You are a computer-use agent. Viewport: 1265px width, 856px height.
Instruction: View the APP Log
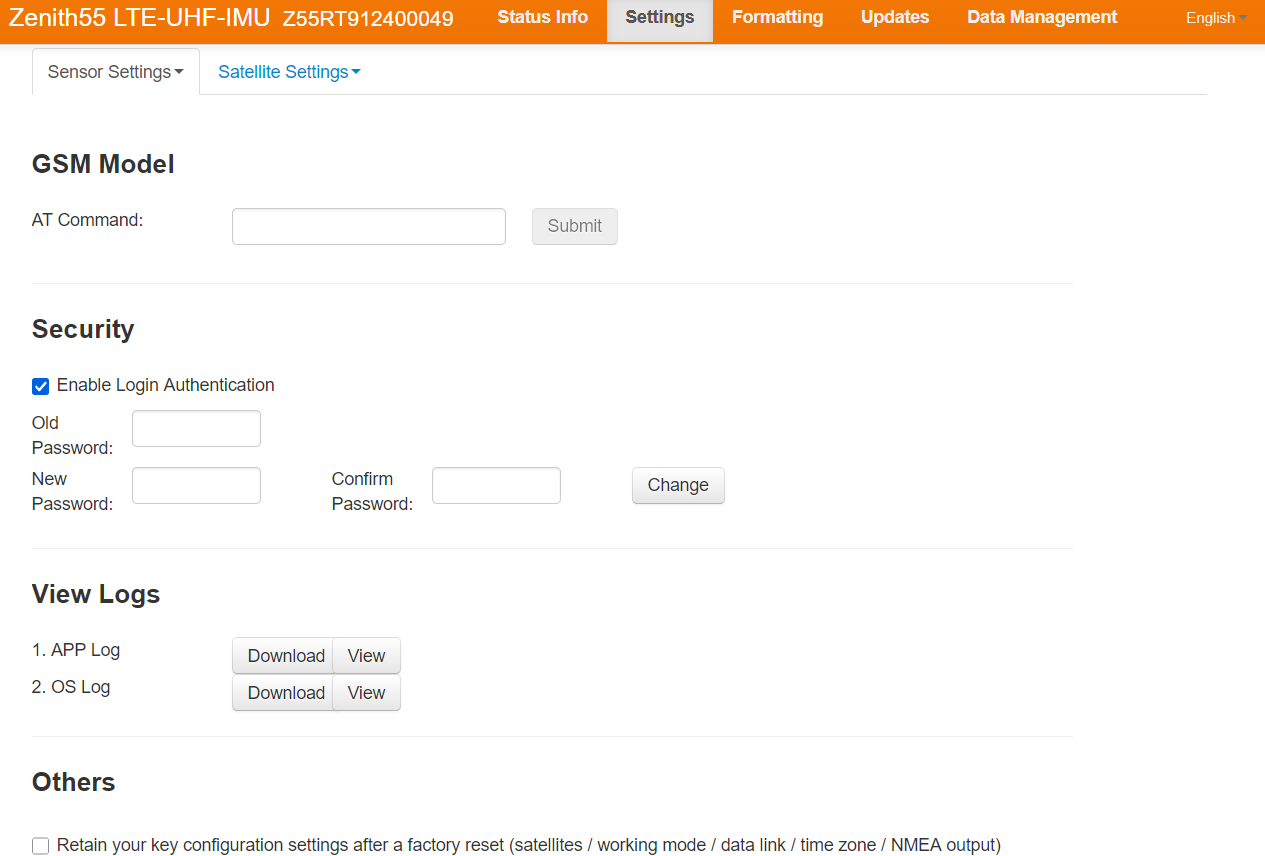(x=366, y=656)
